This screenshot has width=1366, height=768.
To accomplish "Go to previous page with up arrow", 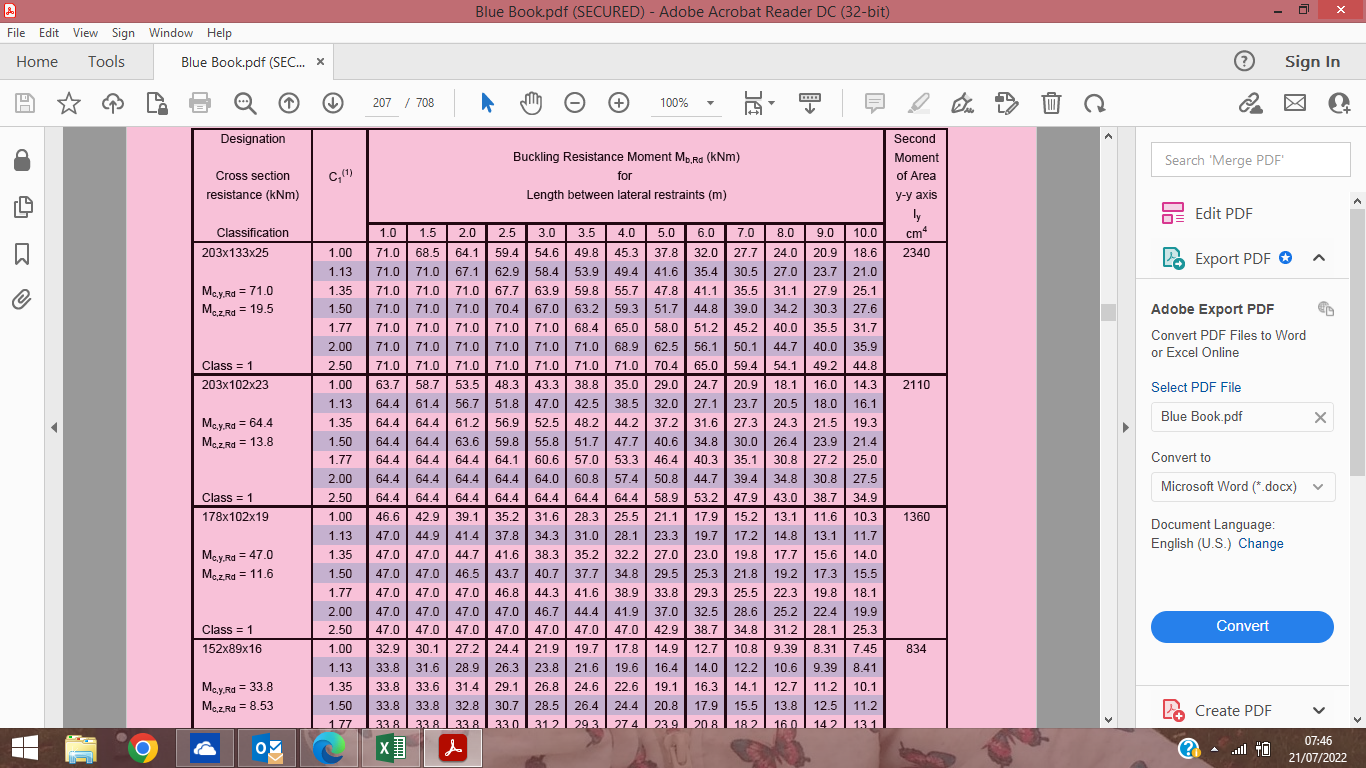I will pos(289,103).
